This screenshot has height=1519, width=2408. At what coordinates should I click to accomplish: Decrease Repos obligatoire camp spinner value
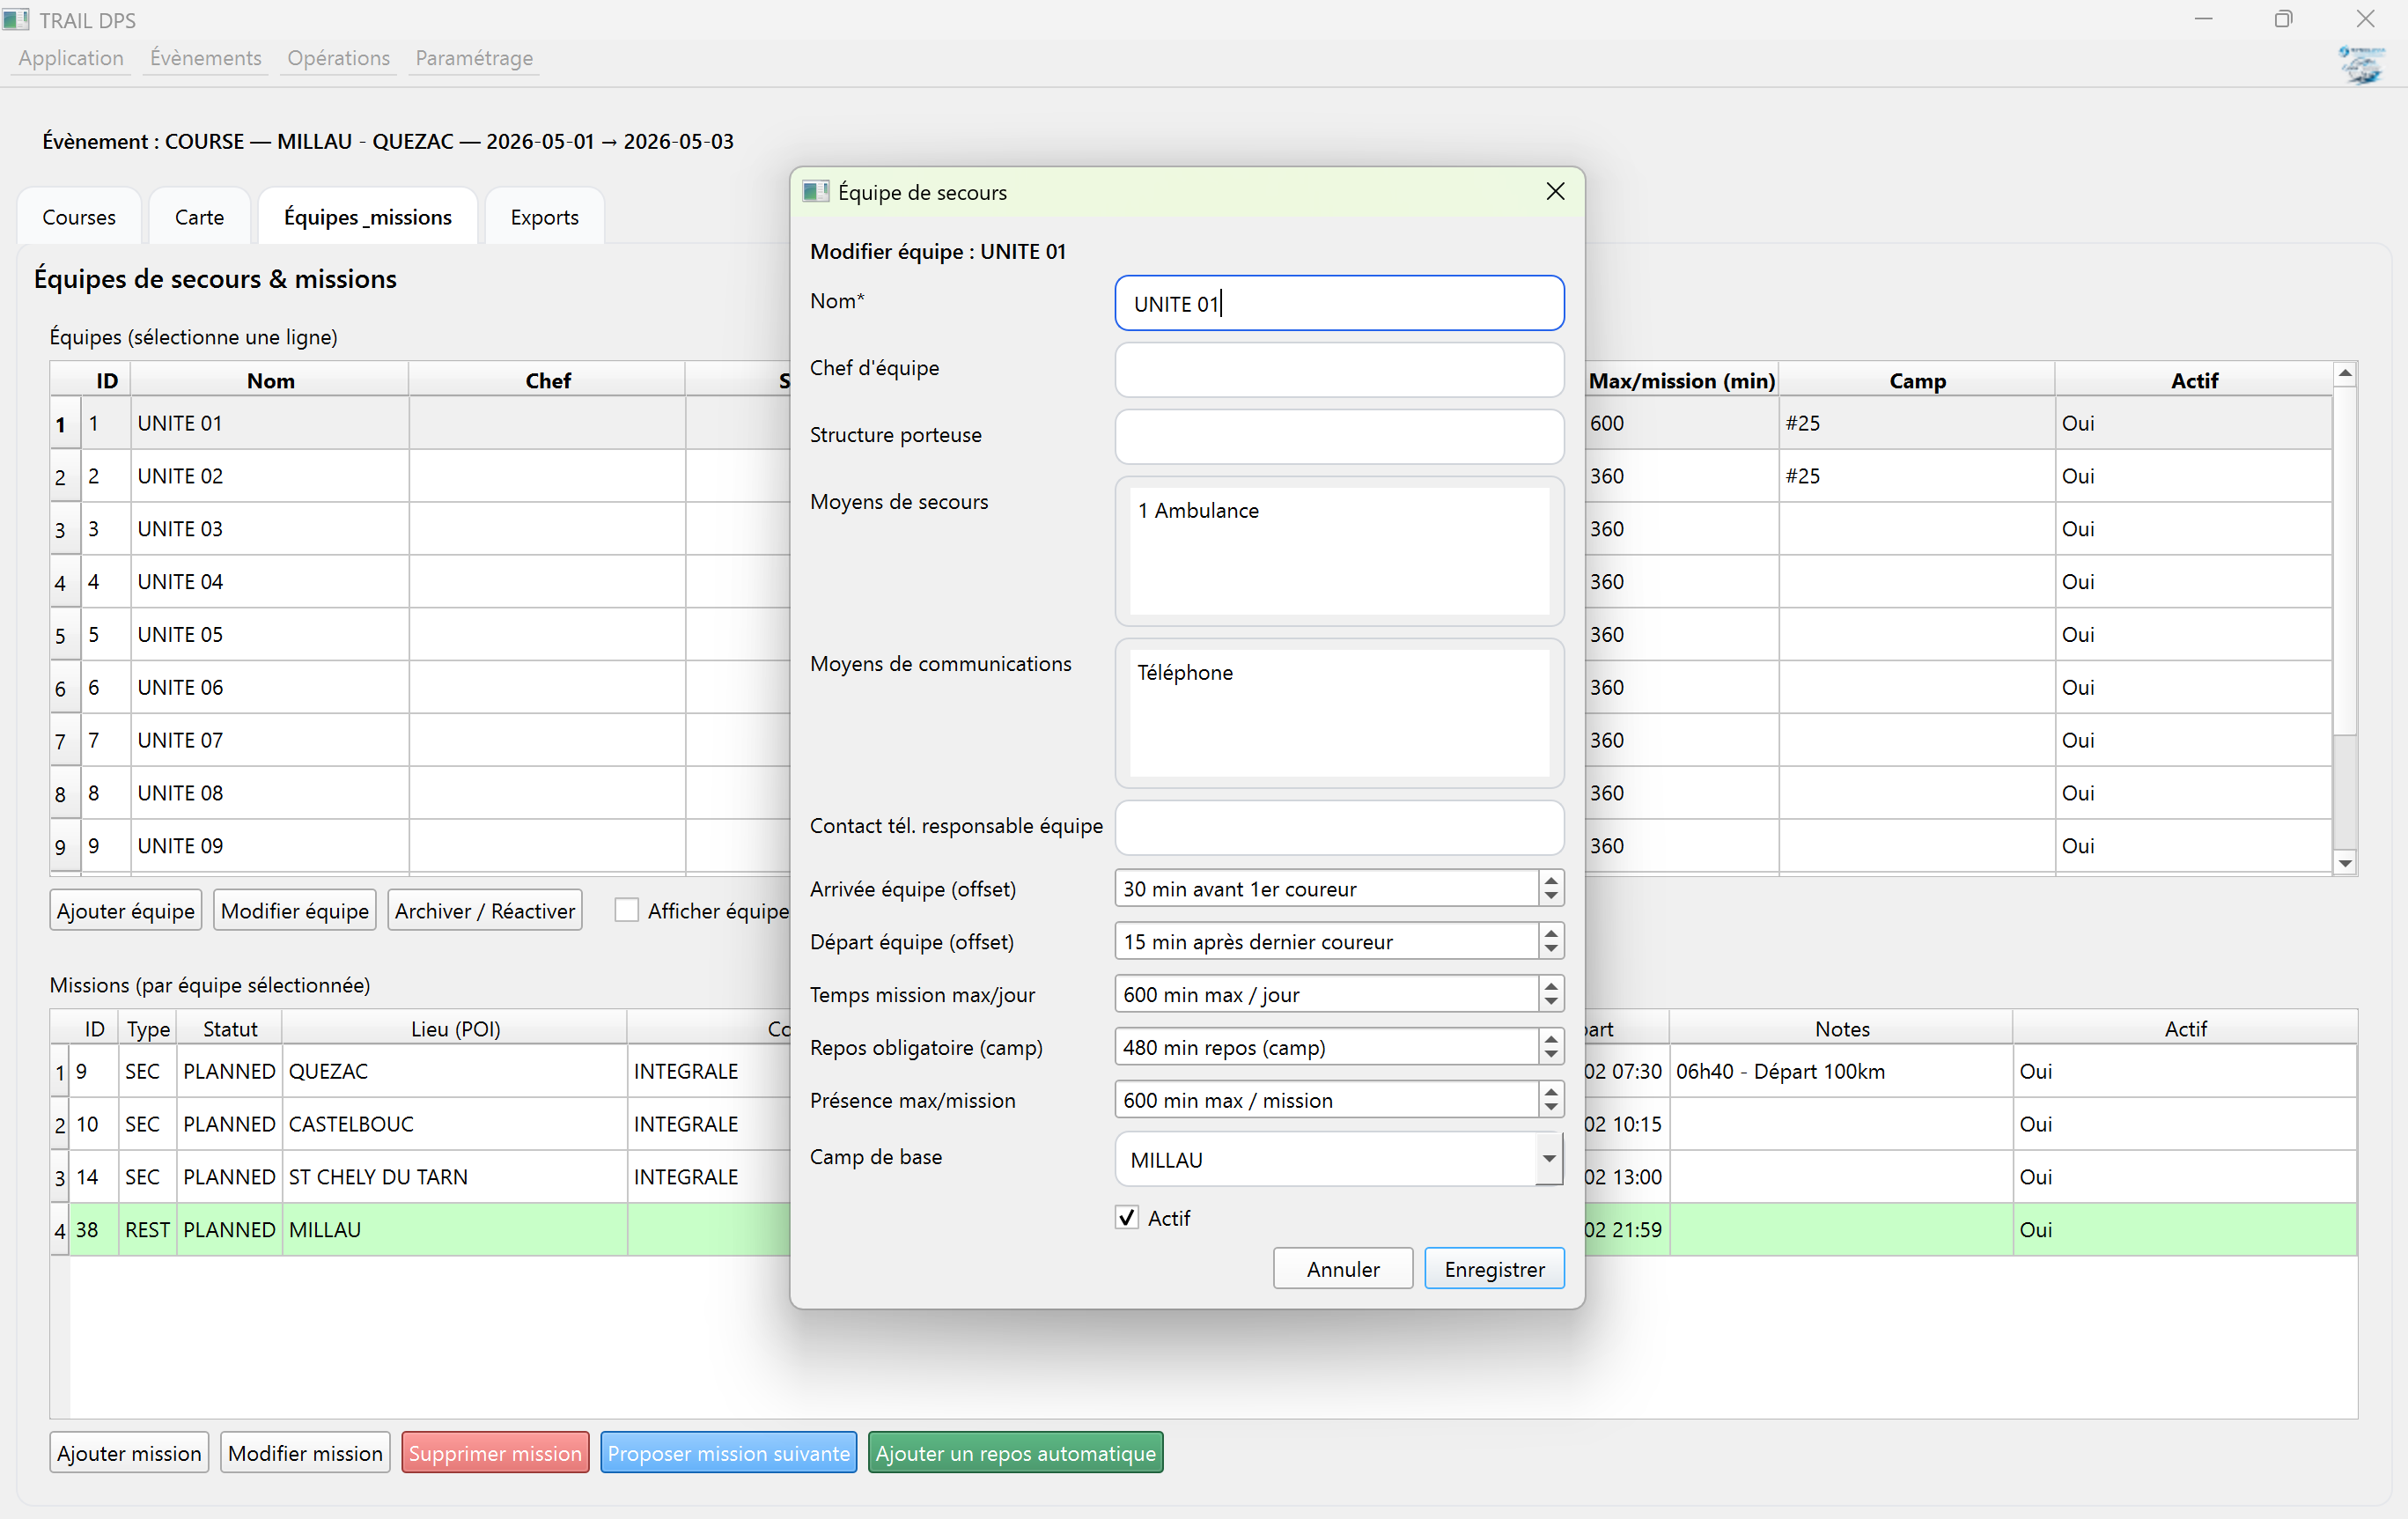[x=1550, y=1055]
